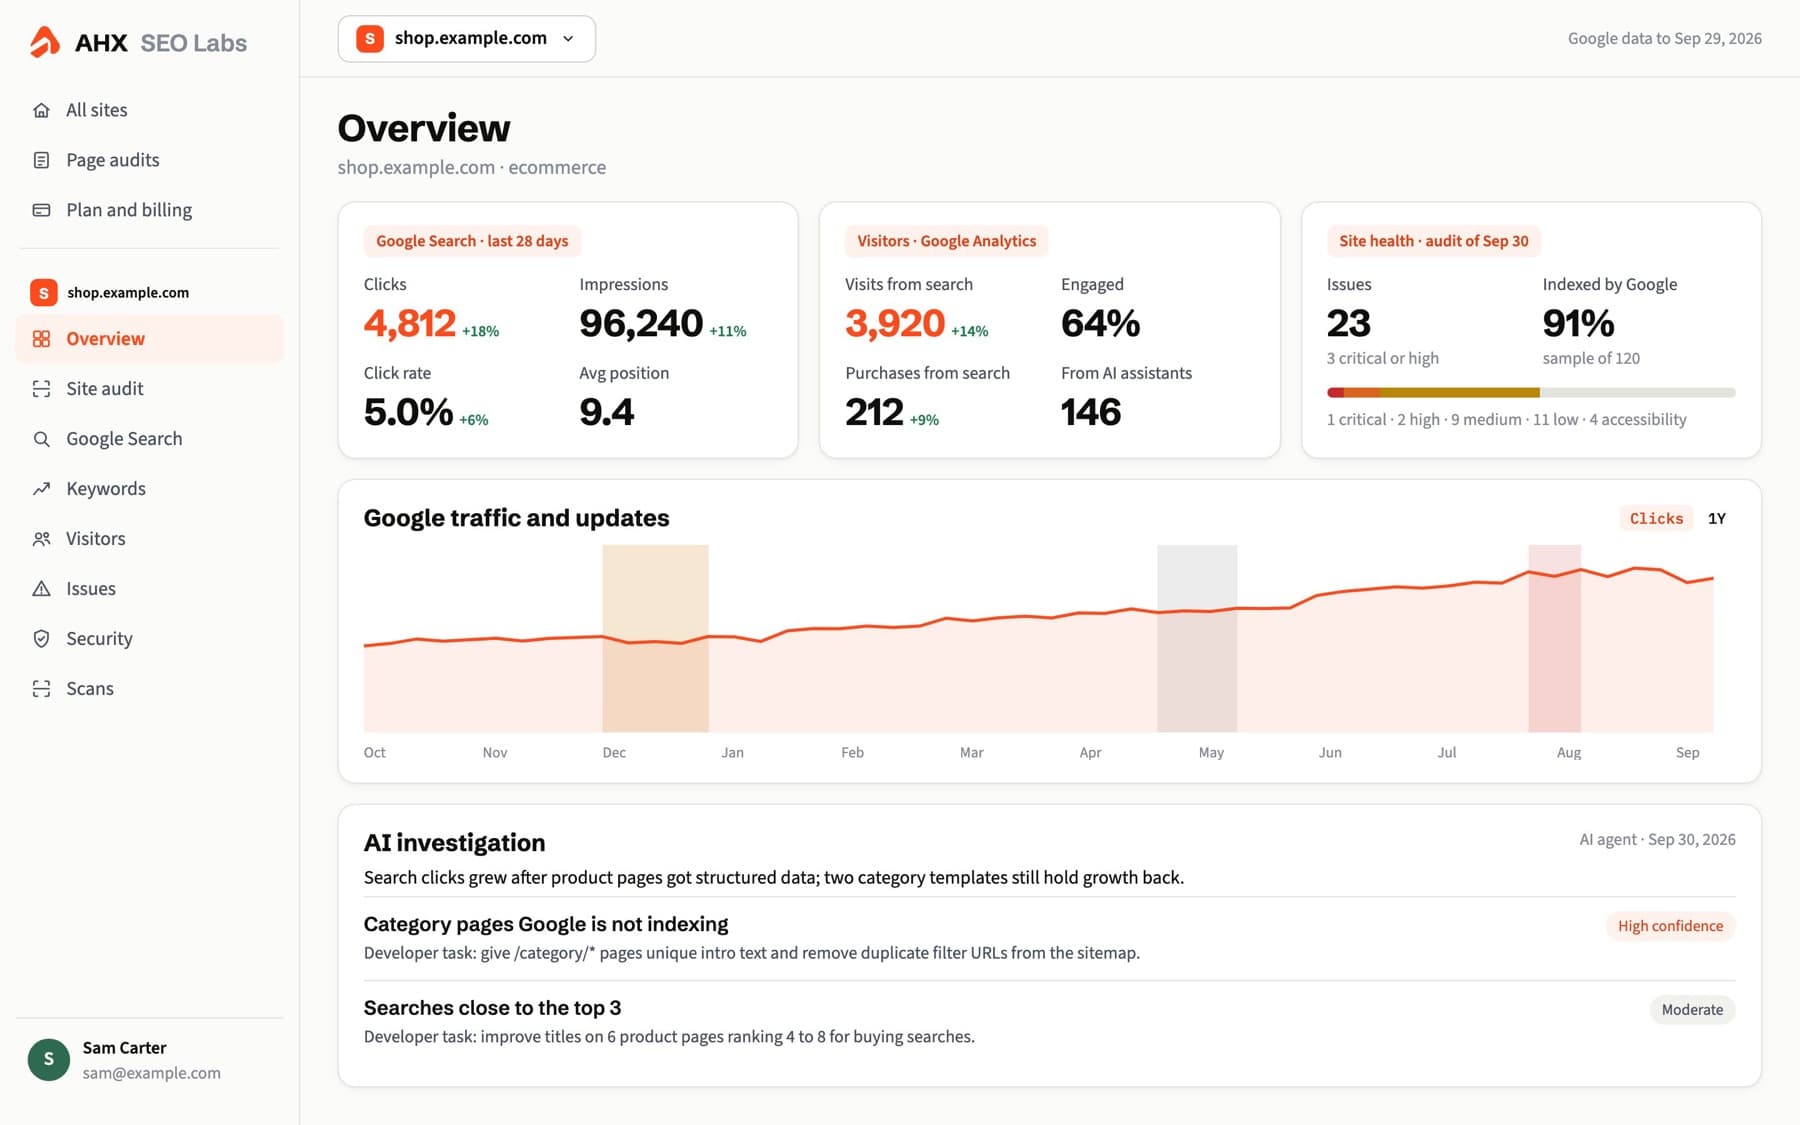Click the Plan and billing card icon

click(x=41, y=210)
